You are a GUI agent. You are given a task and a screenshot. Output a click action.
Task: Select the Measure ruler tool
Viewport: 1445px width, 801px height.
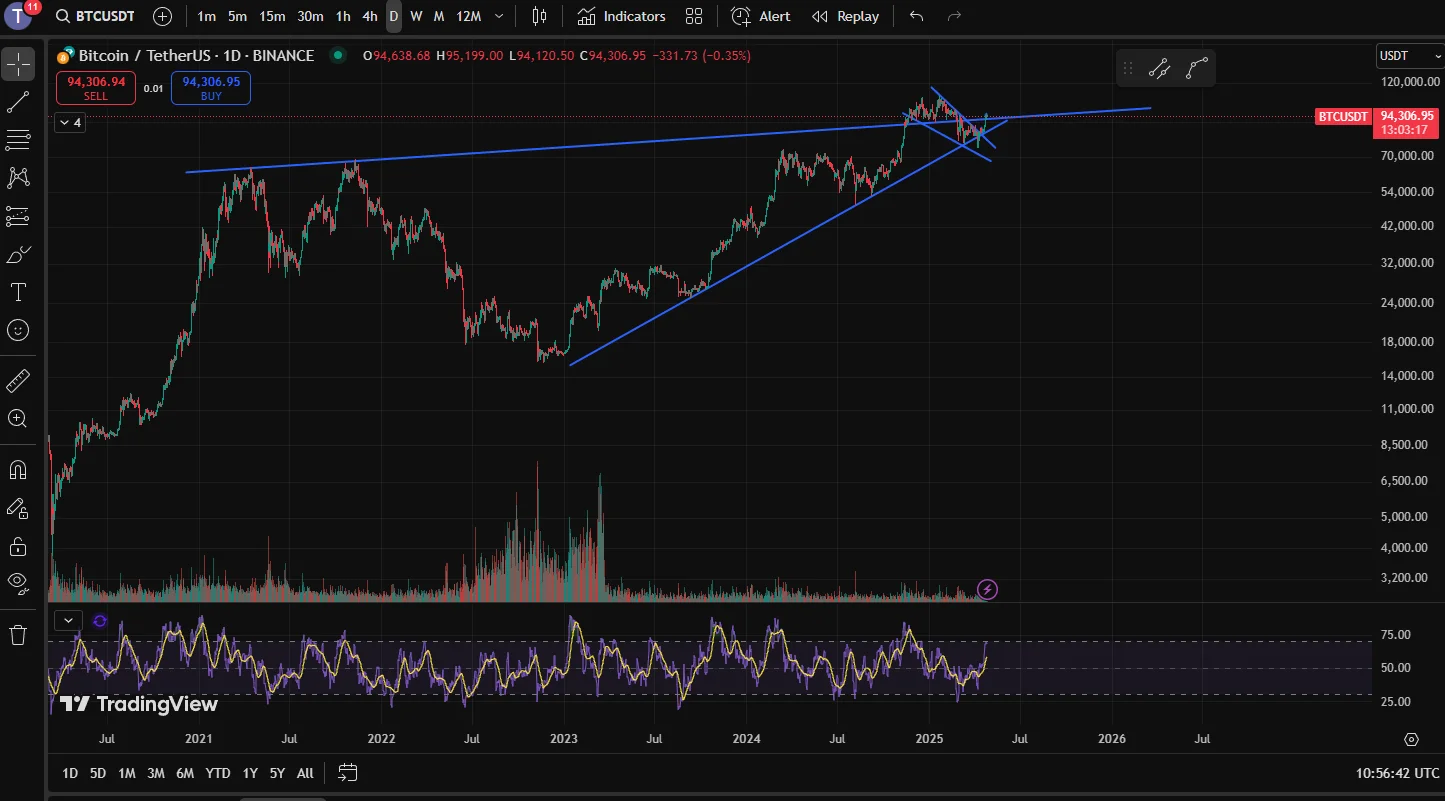(x=18, y=381)
